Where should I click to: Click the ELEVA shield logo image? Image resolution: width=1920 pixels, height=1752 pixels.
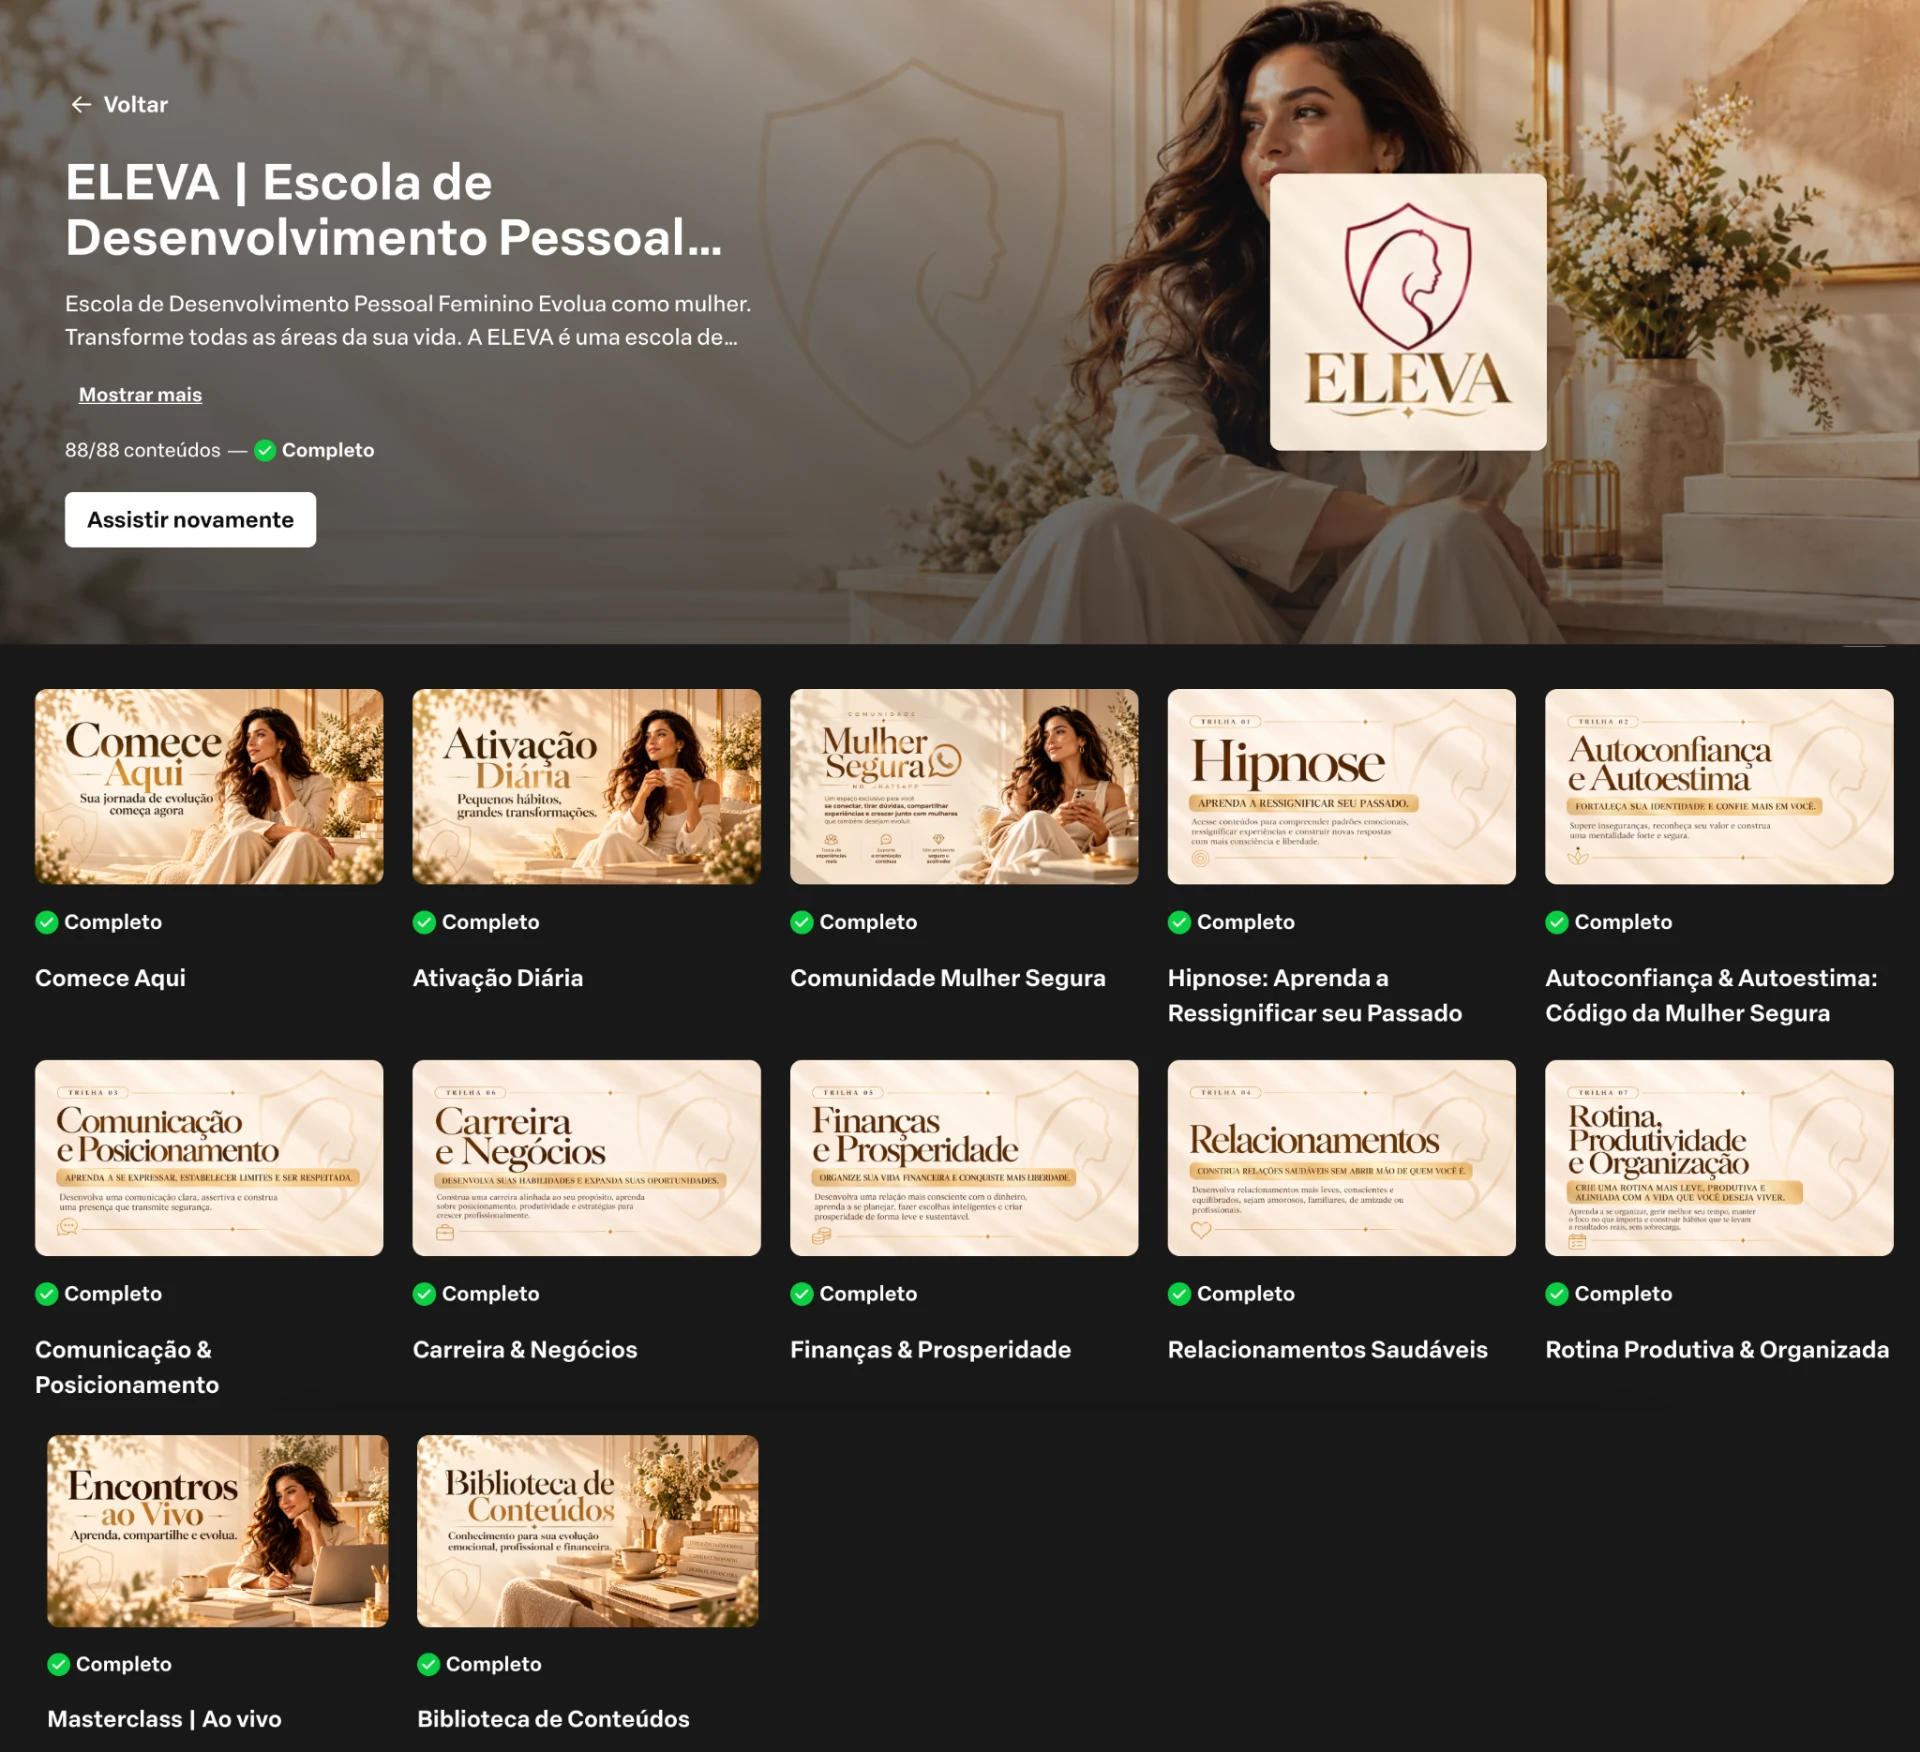[x=1408, y=312]
